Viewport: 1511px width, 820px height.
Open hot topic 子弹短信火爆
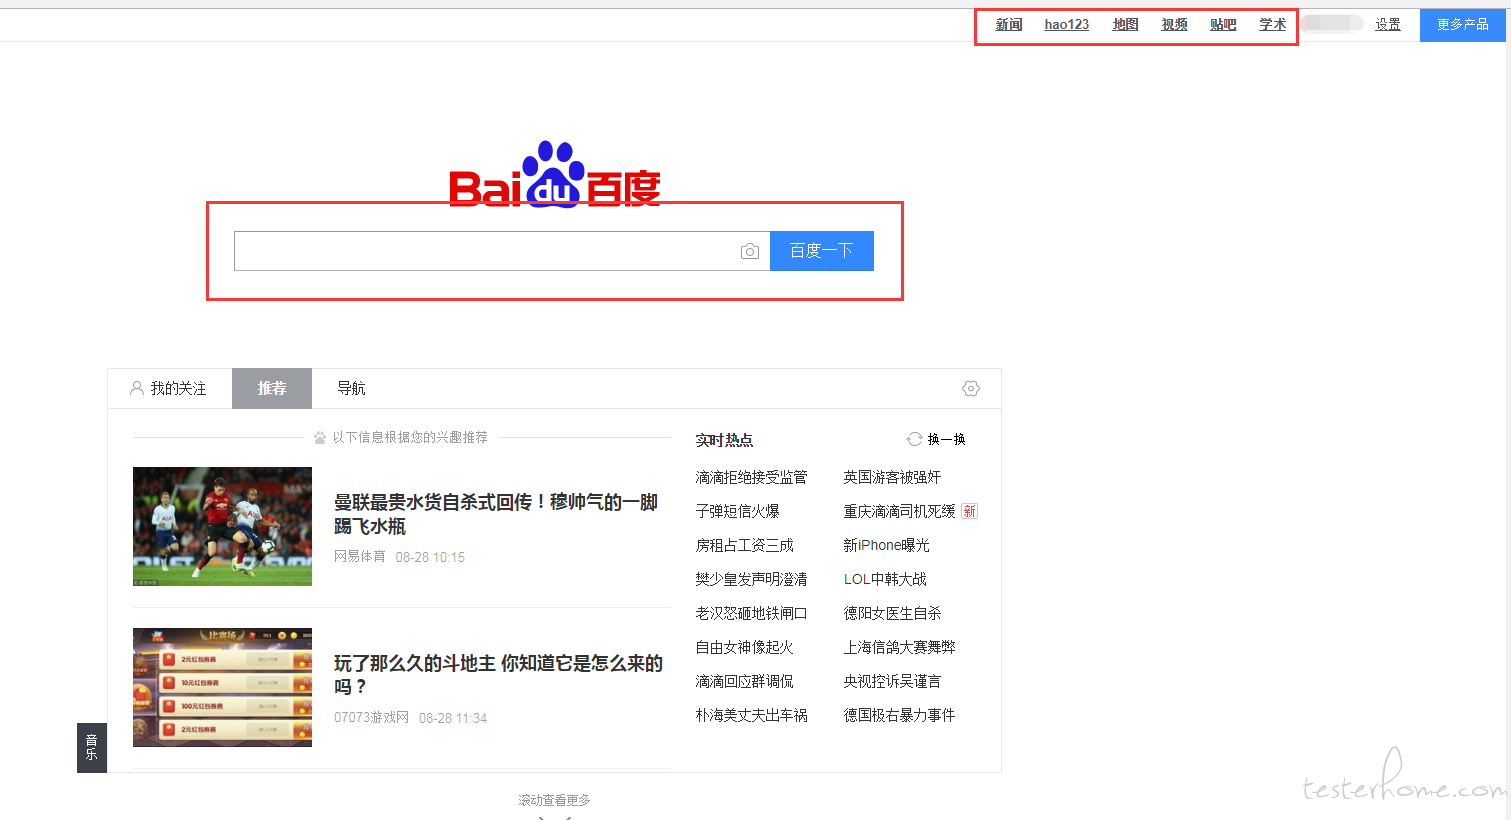[738, 512]
